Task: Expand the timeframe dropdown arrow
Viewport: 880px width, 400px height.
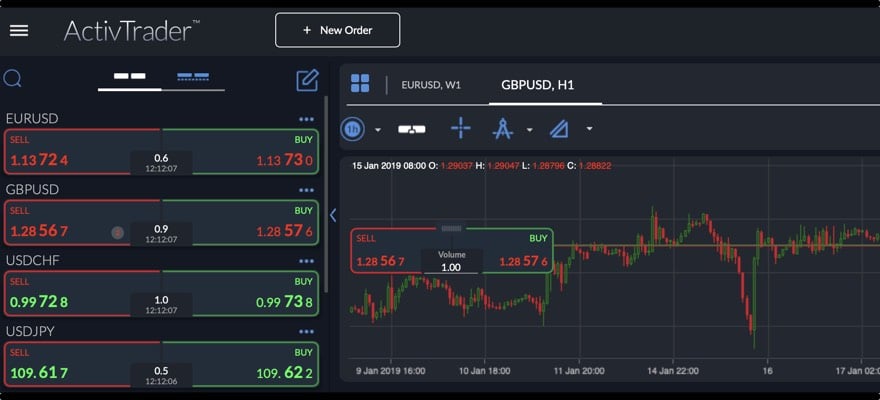Action: pos(378,129)
